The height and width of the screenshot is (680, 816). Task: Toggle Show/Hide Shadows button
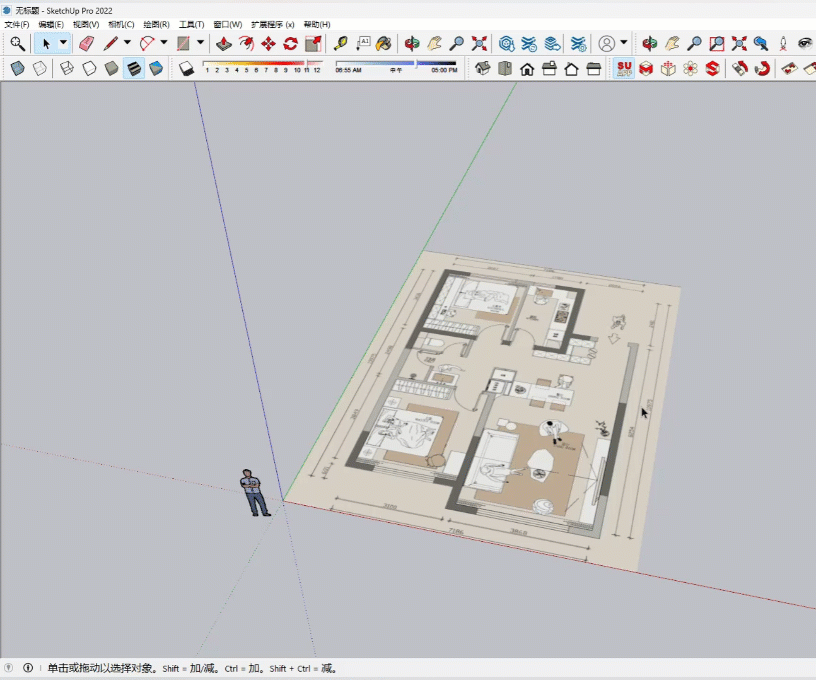click(x=186, y=69)
